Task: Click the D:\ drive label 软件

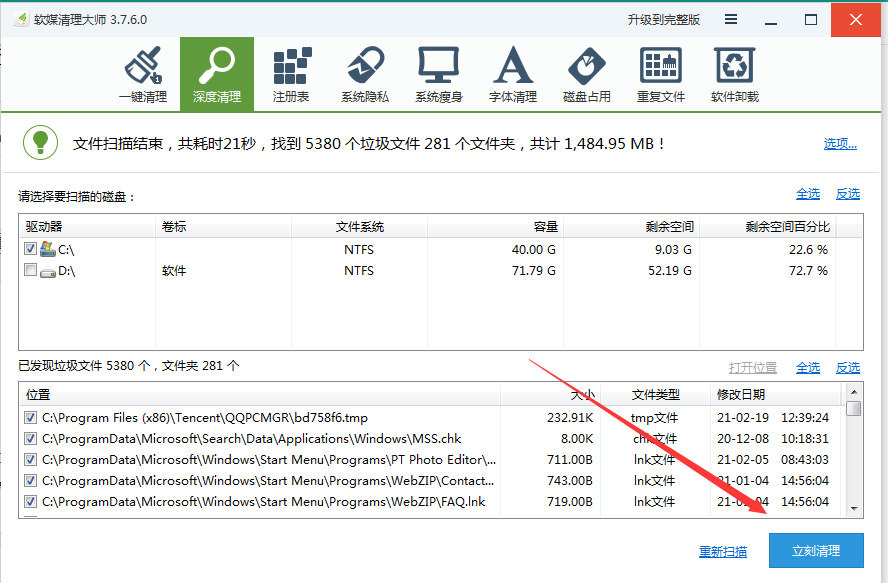Action: (174, 271)
